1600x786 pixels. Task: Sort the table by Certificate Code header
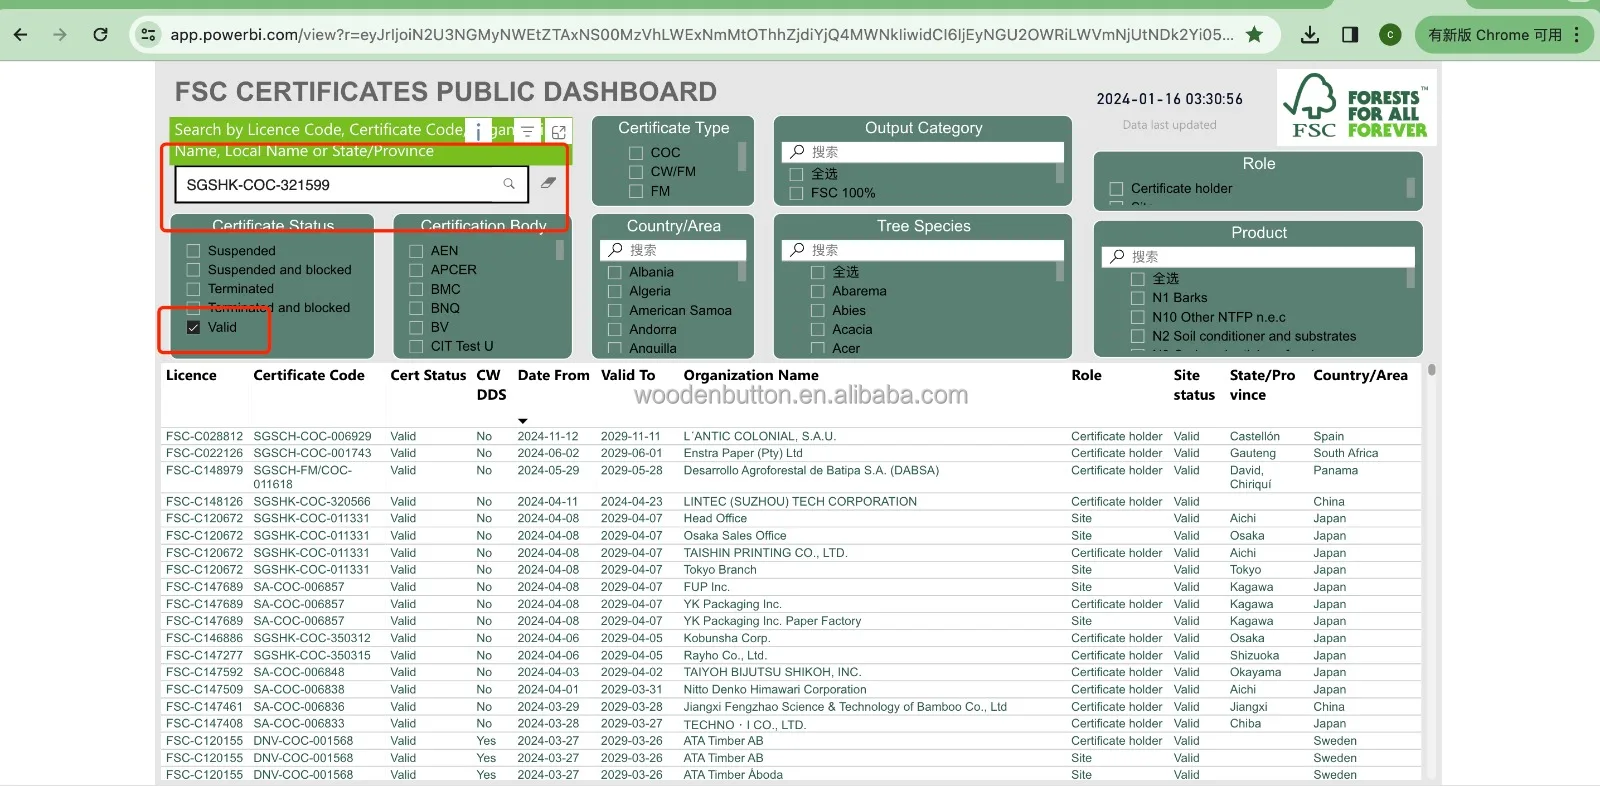coord(308,375)
